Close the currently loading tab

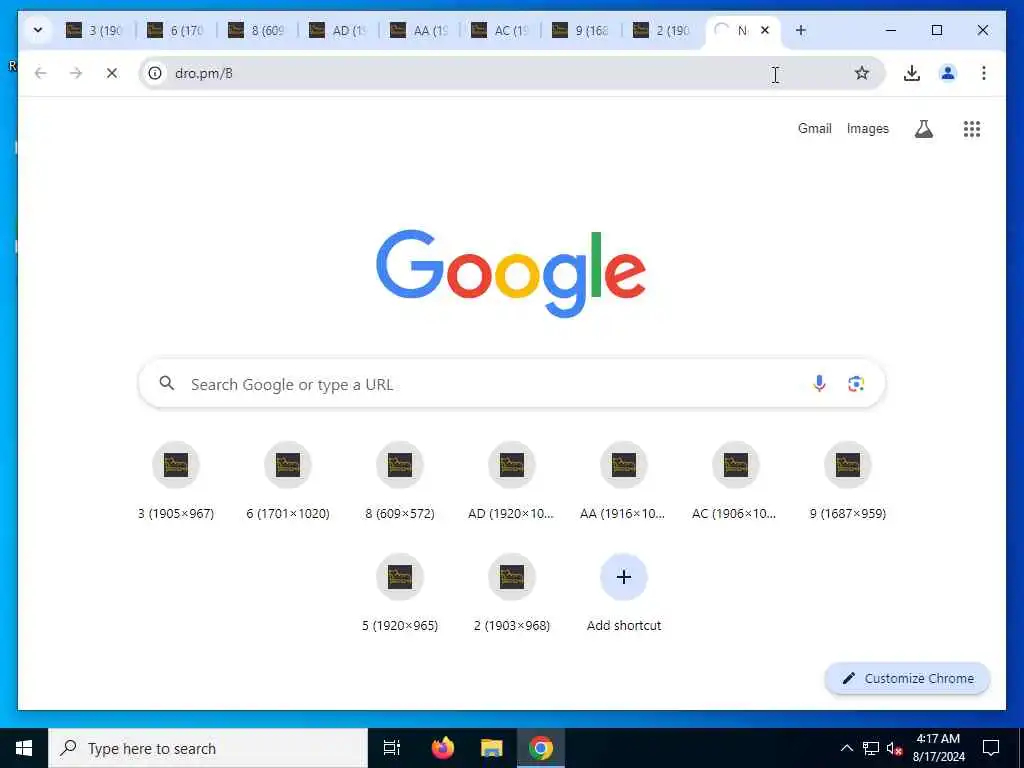pos(765,30)
